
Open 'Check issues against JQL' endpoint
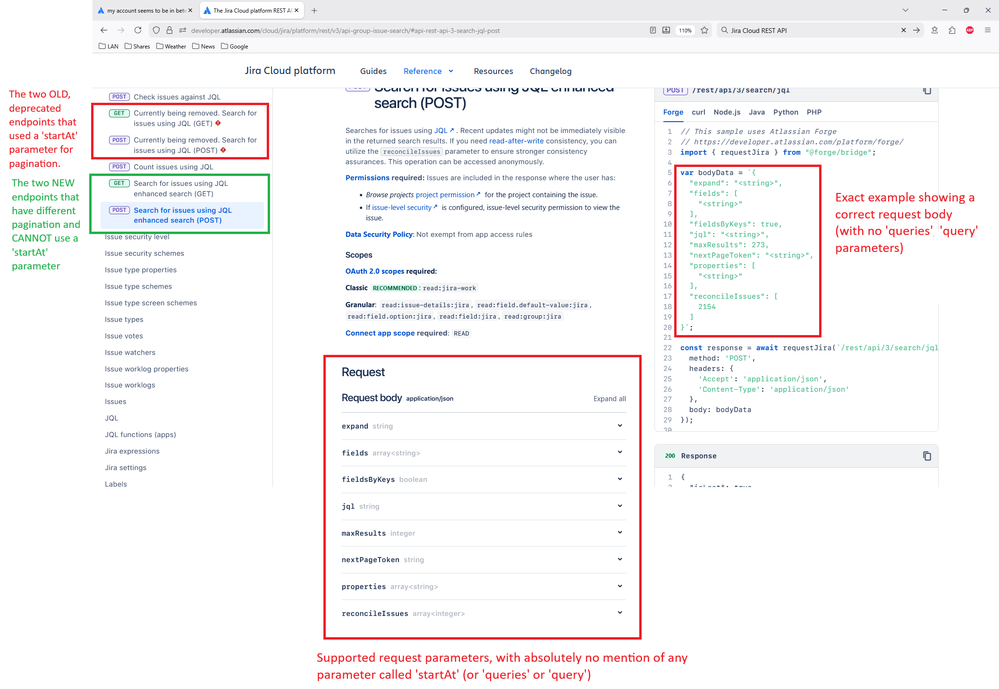click(x=176, y=97)
